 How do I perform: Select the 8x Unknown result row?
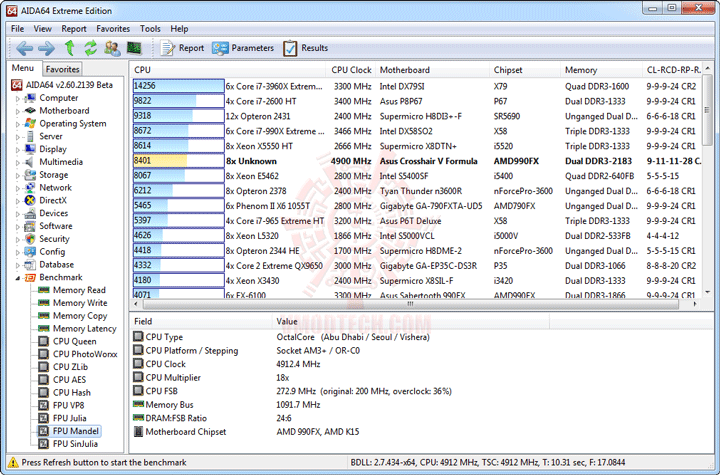coord(417,161)
